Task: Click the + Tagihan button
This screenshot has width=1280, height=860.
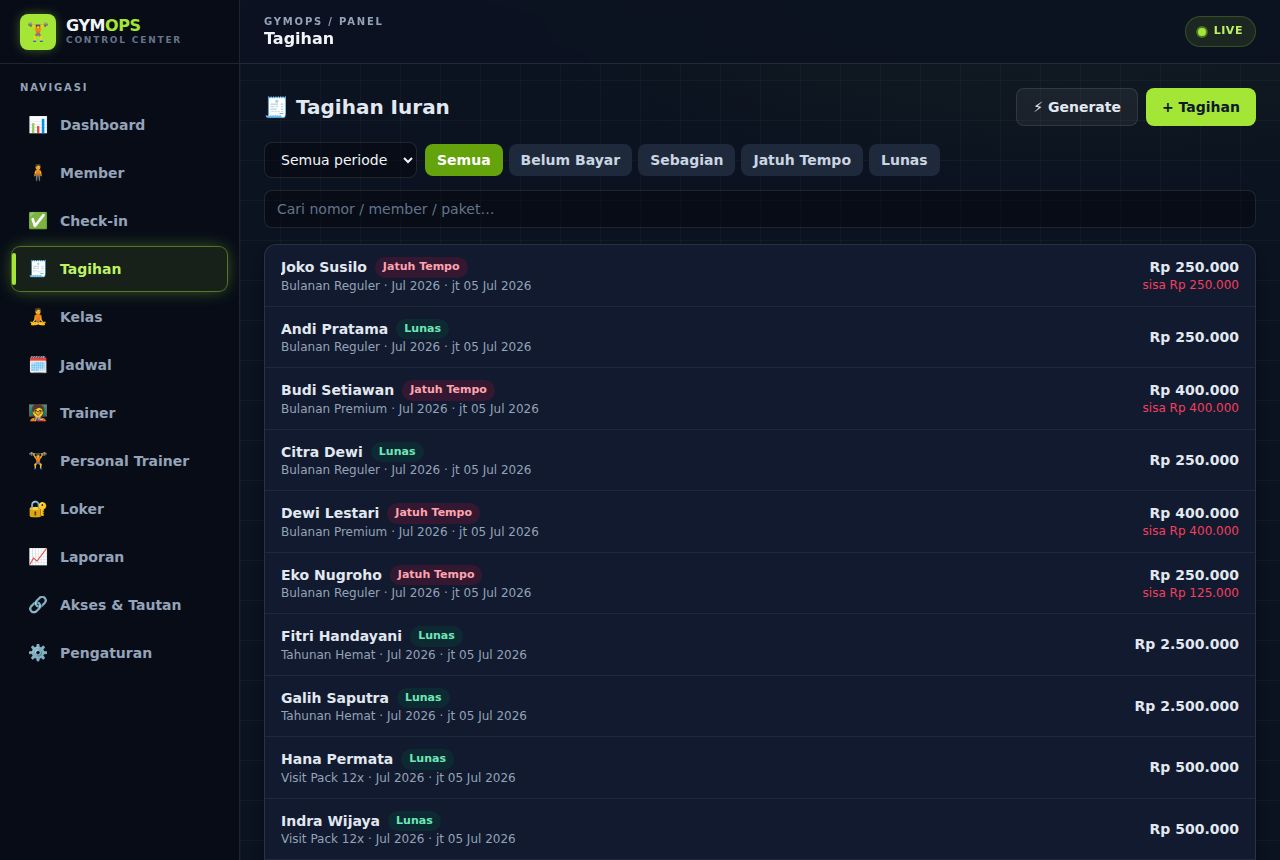Action: click(x=1201, y=107)
